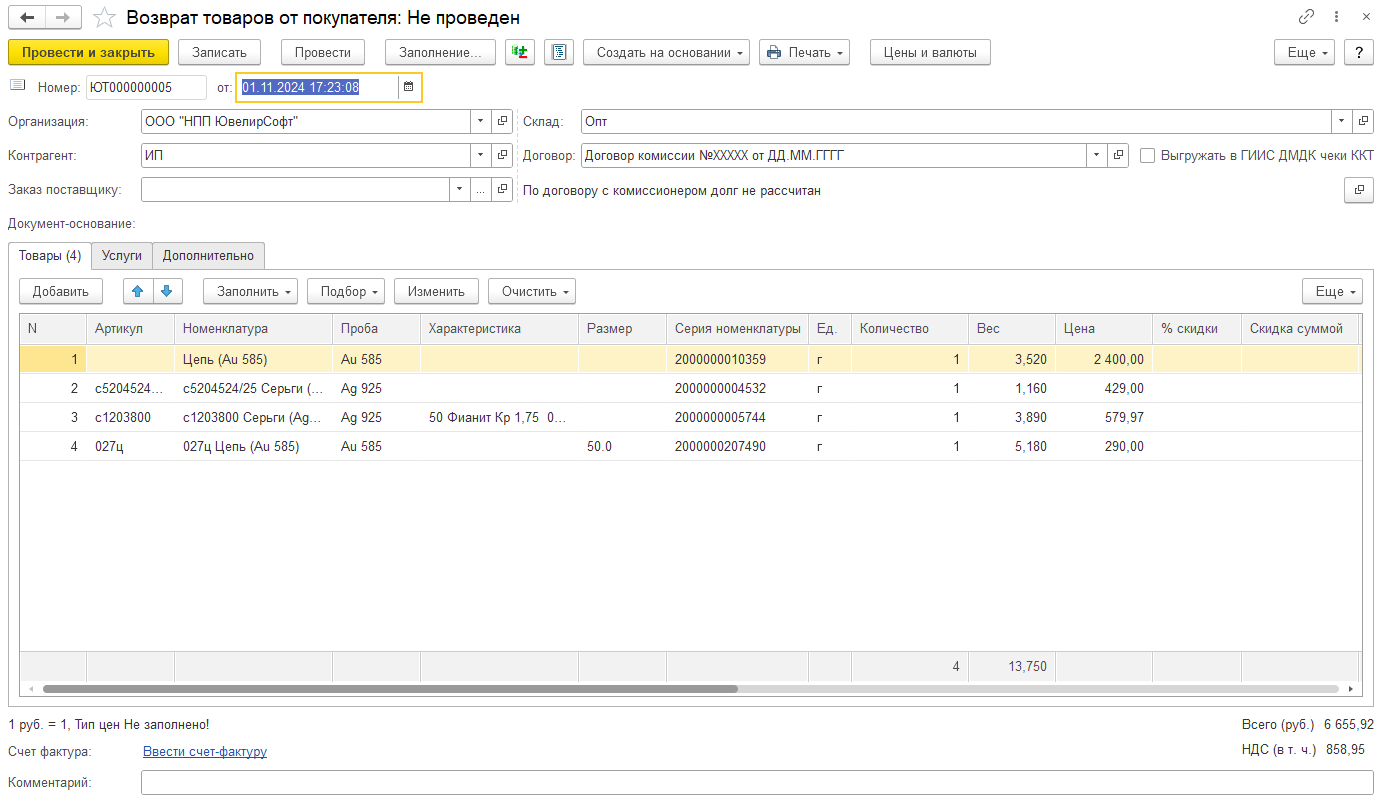Switch to the Дополнительно tab
This screenshot has width=1384, height=800.
(x=208, y=256)
